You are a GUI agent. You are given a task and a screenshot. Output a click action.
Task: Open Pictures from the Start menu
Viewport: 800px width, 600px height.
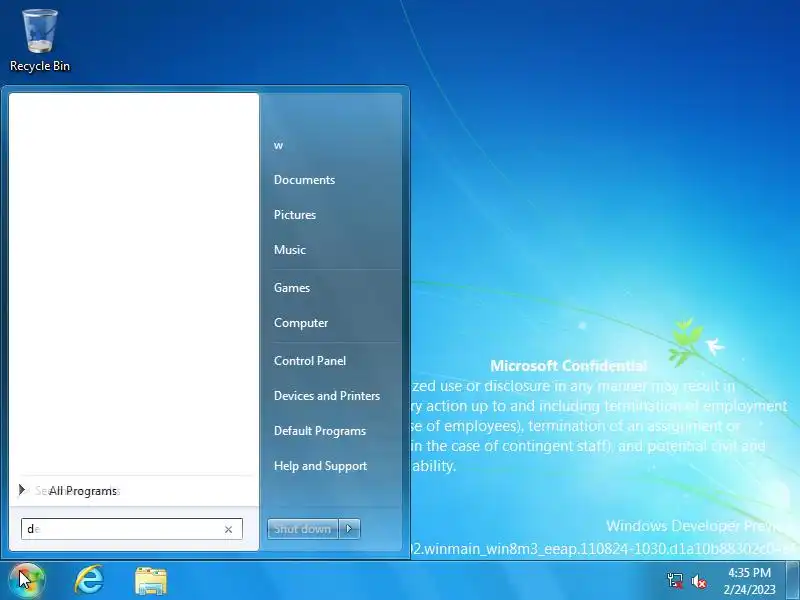point(294,215)
